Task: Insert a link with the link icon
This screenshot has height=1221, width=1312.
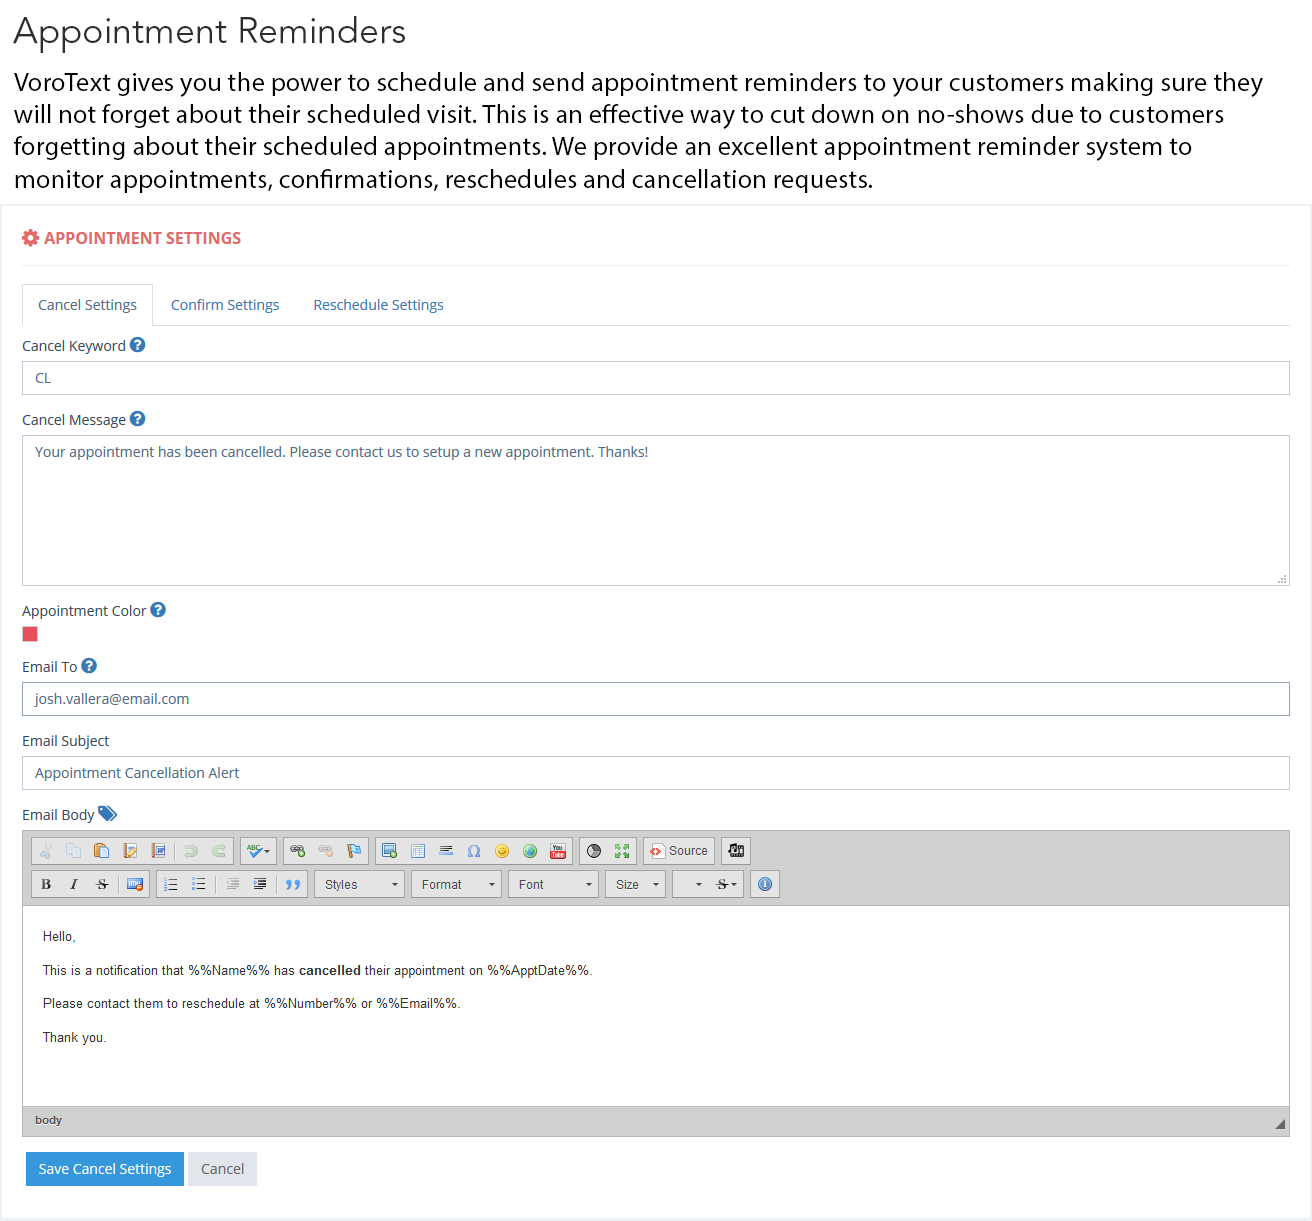Action: (x=297, y=851)
